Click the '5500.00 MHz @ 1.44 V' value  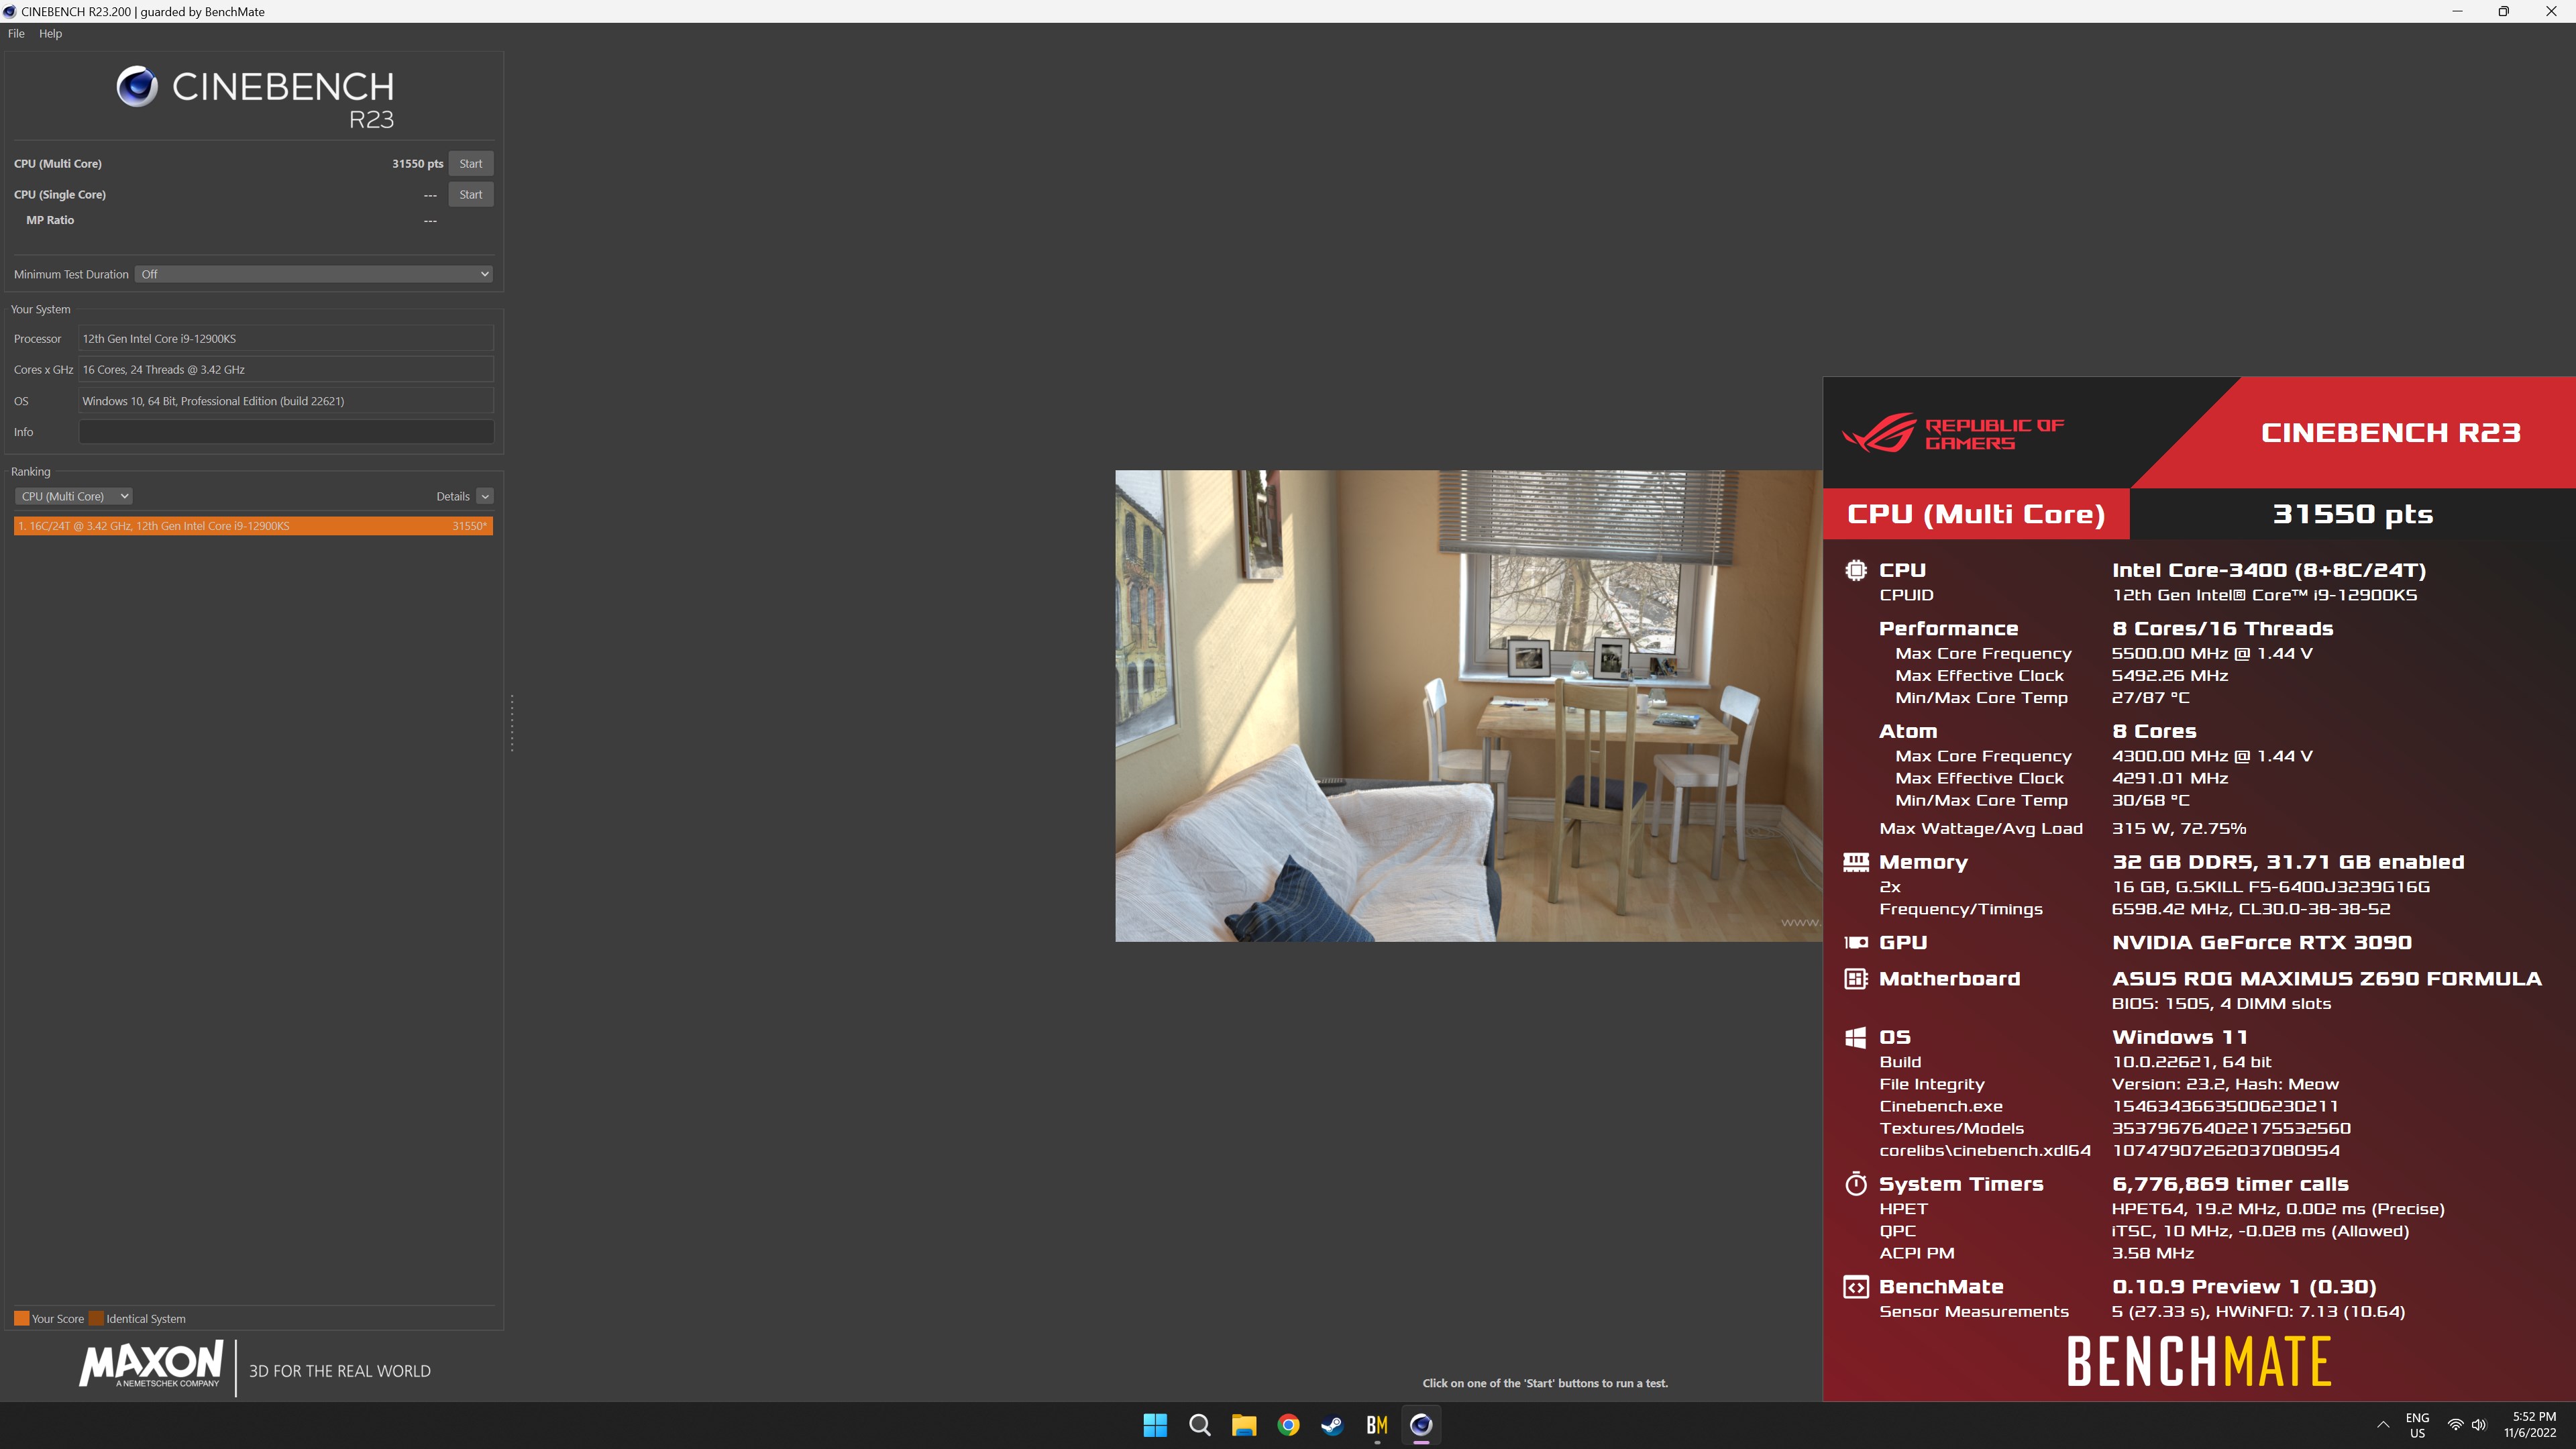[x=2212, y=653]
